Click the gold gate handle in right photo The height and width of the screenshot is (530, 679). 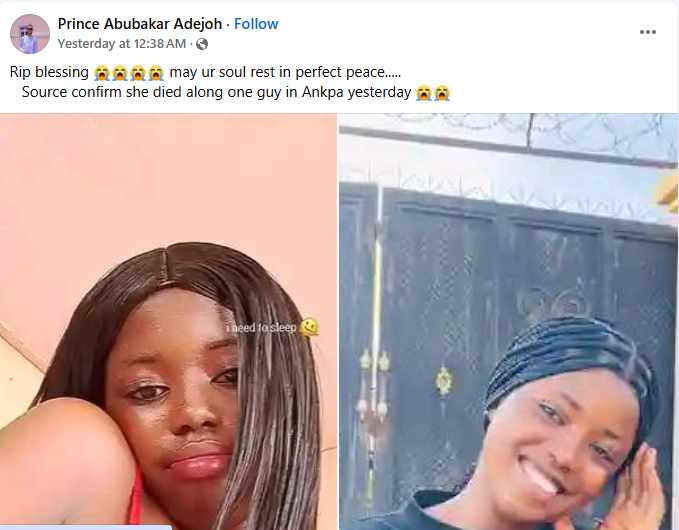point(443,381)
